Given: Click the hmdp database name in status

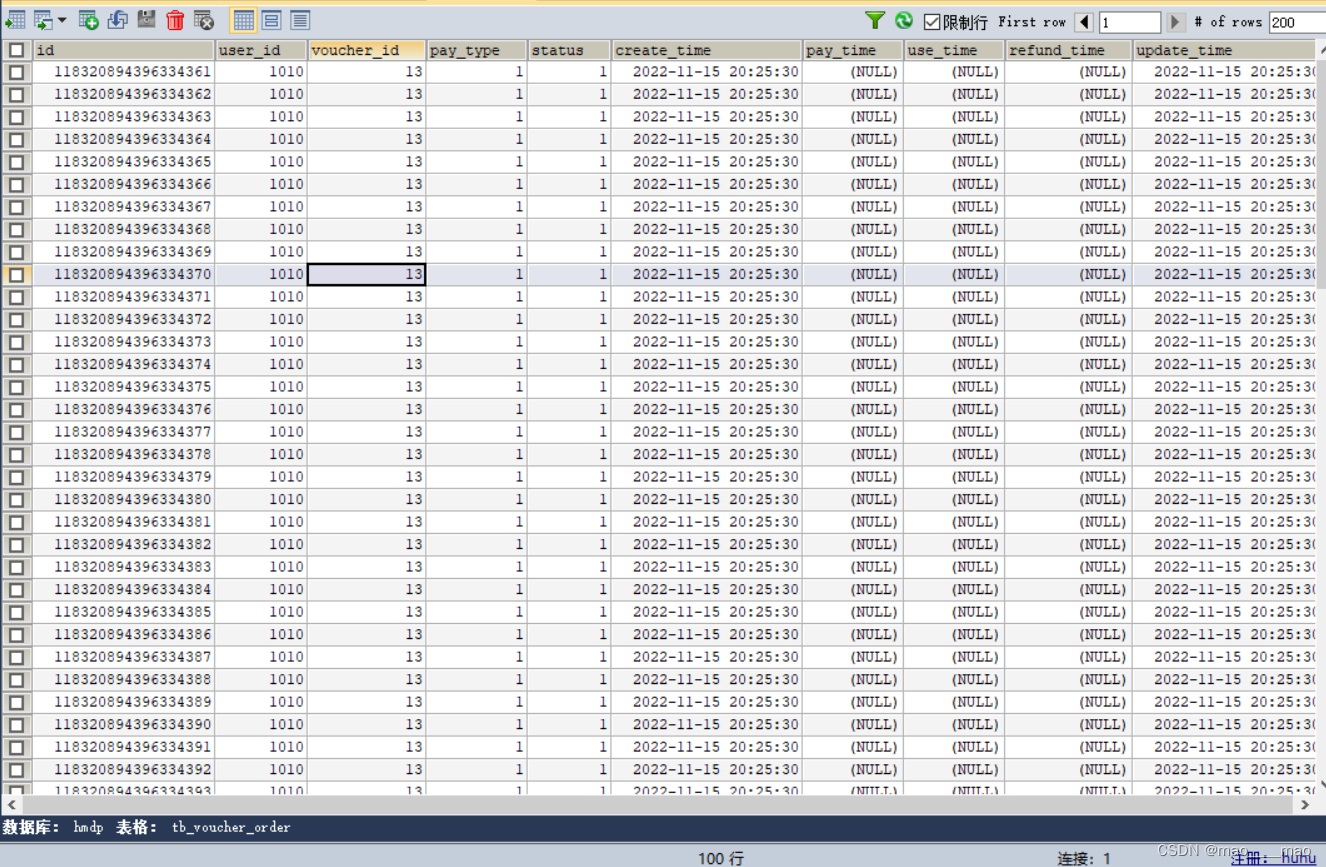Looking at the screenshot, I should click(x=88, y=827).
